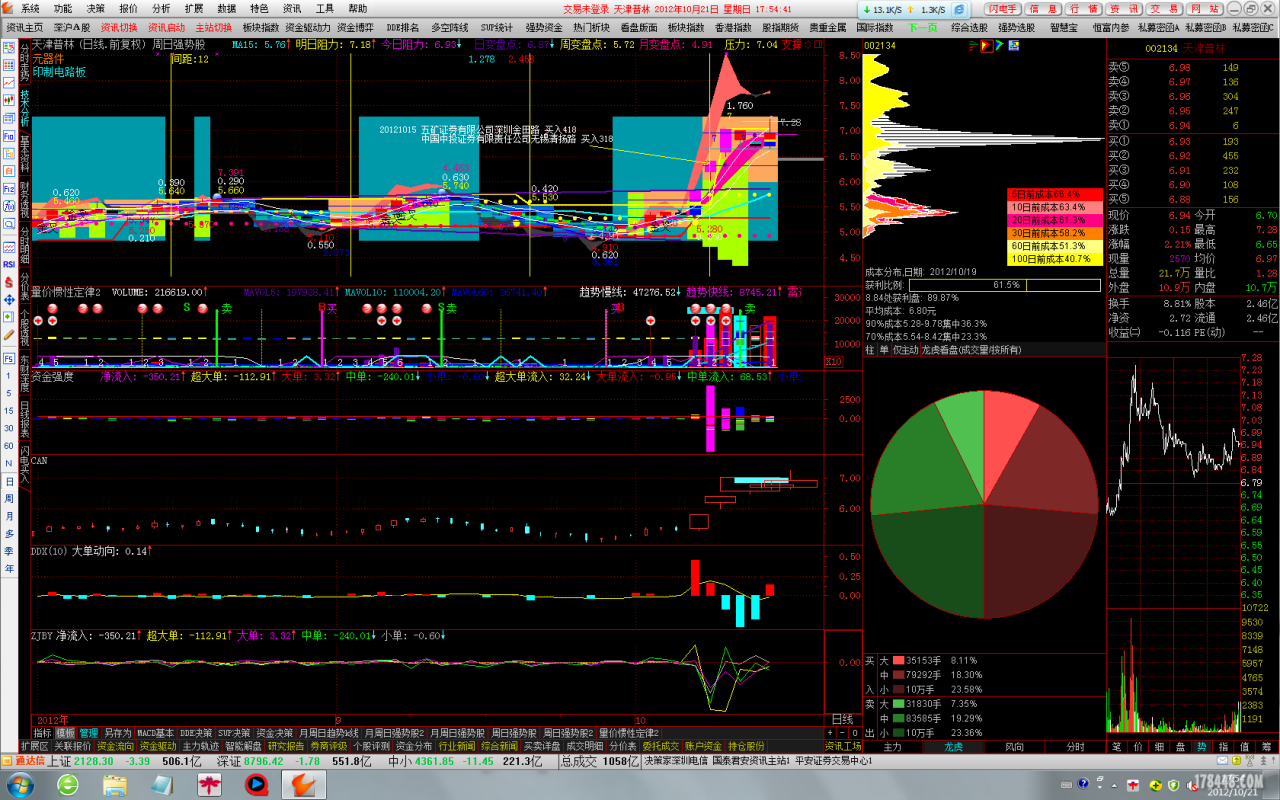Image resolution: width=1280 pixels, height=800 pixels.
Task: Switch to the 分时 tab under pie chart
Action: 1076,746
